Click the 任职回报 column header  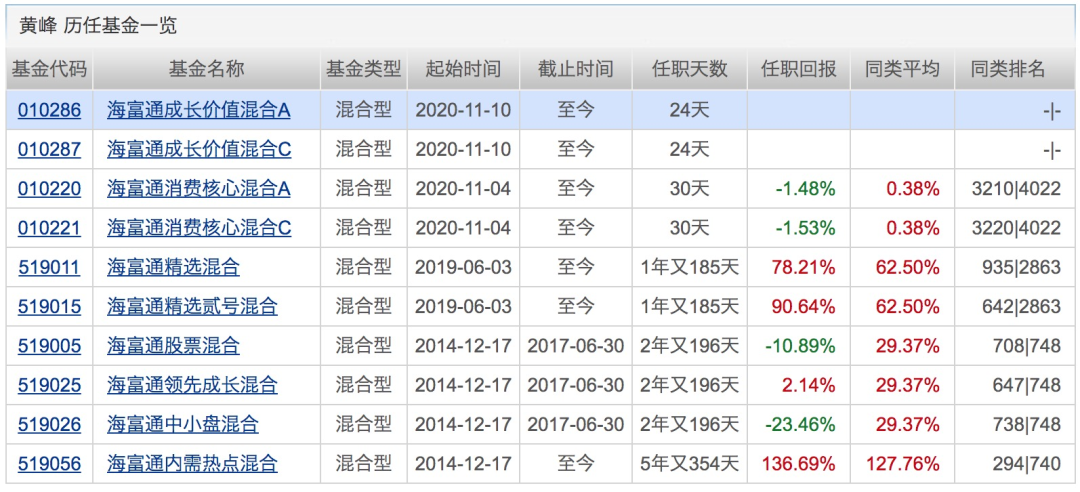tap(799, 70)
